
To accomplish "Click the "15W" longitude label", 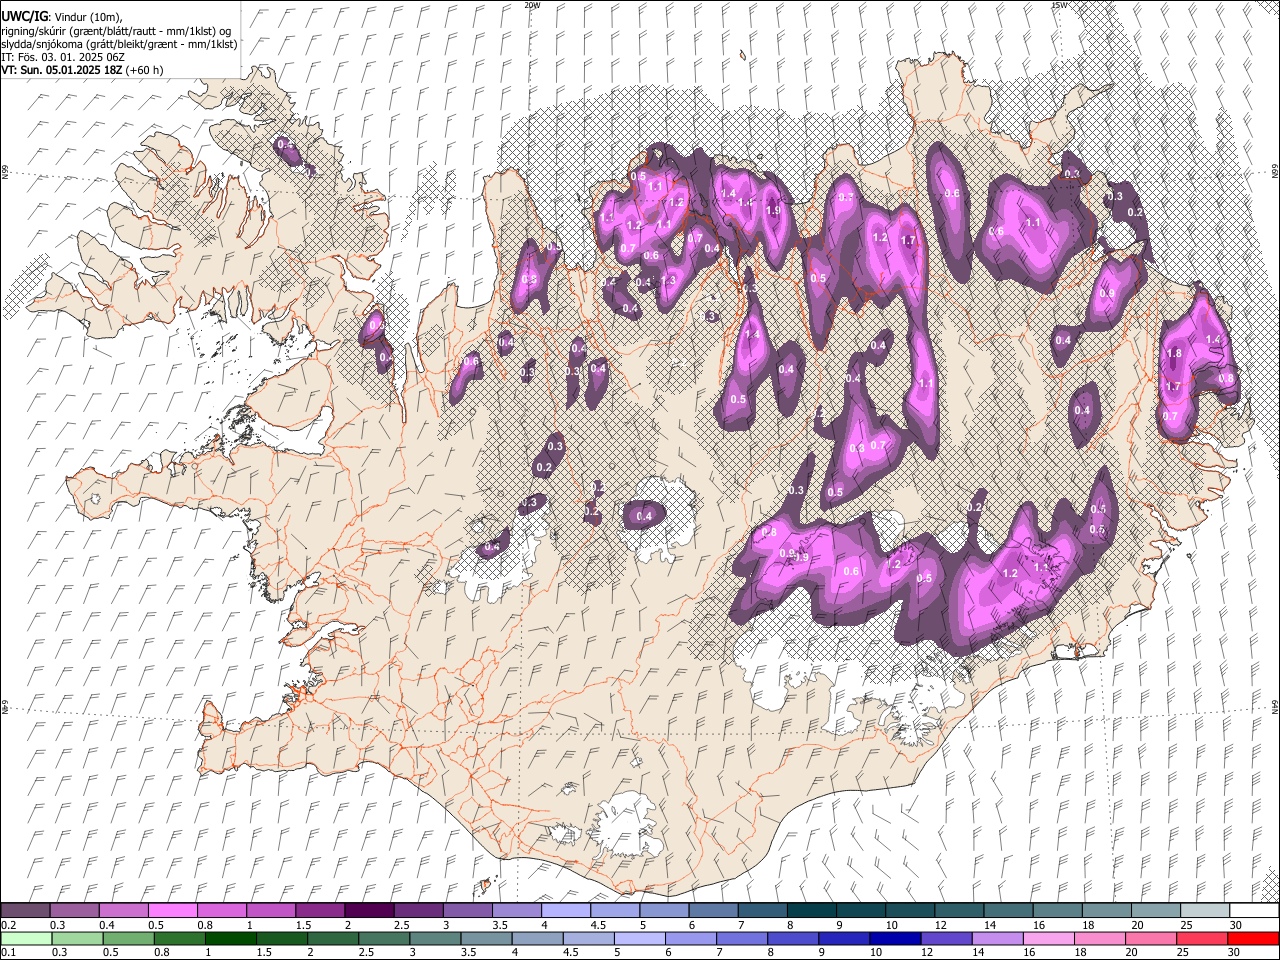I will pos(1058,5).
